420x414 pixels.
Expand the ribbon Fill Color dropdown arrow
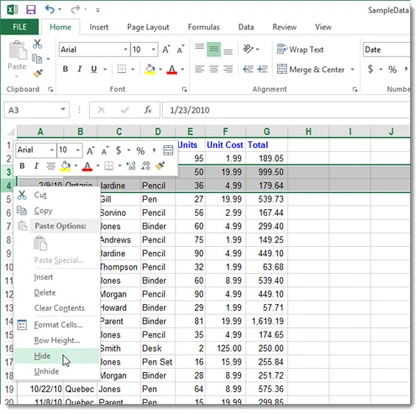point(161,69)
